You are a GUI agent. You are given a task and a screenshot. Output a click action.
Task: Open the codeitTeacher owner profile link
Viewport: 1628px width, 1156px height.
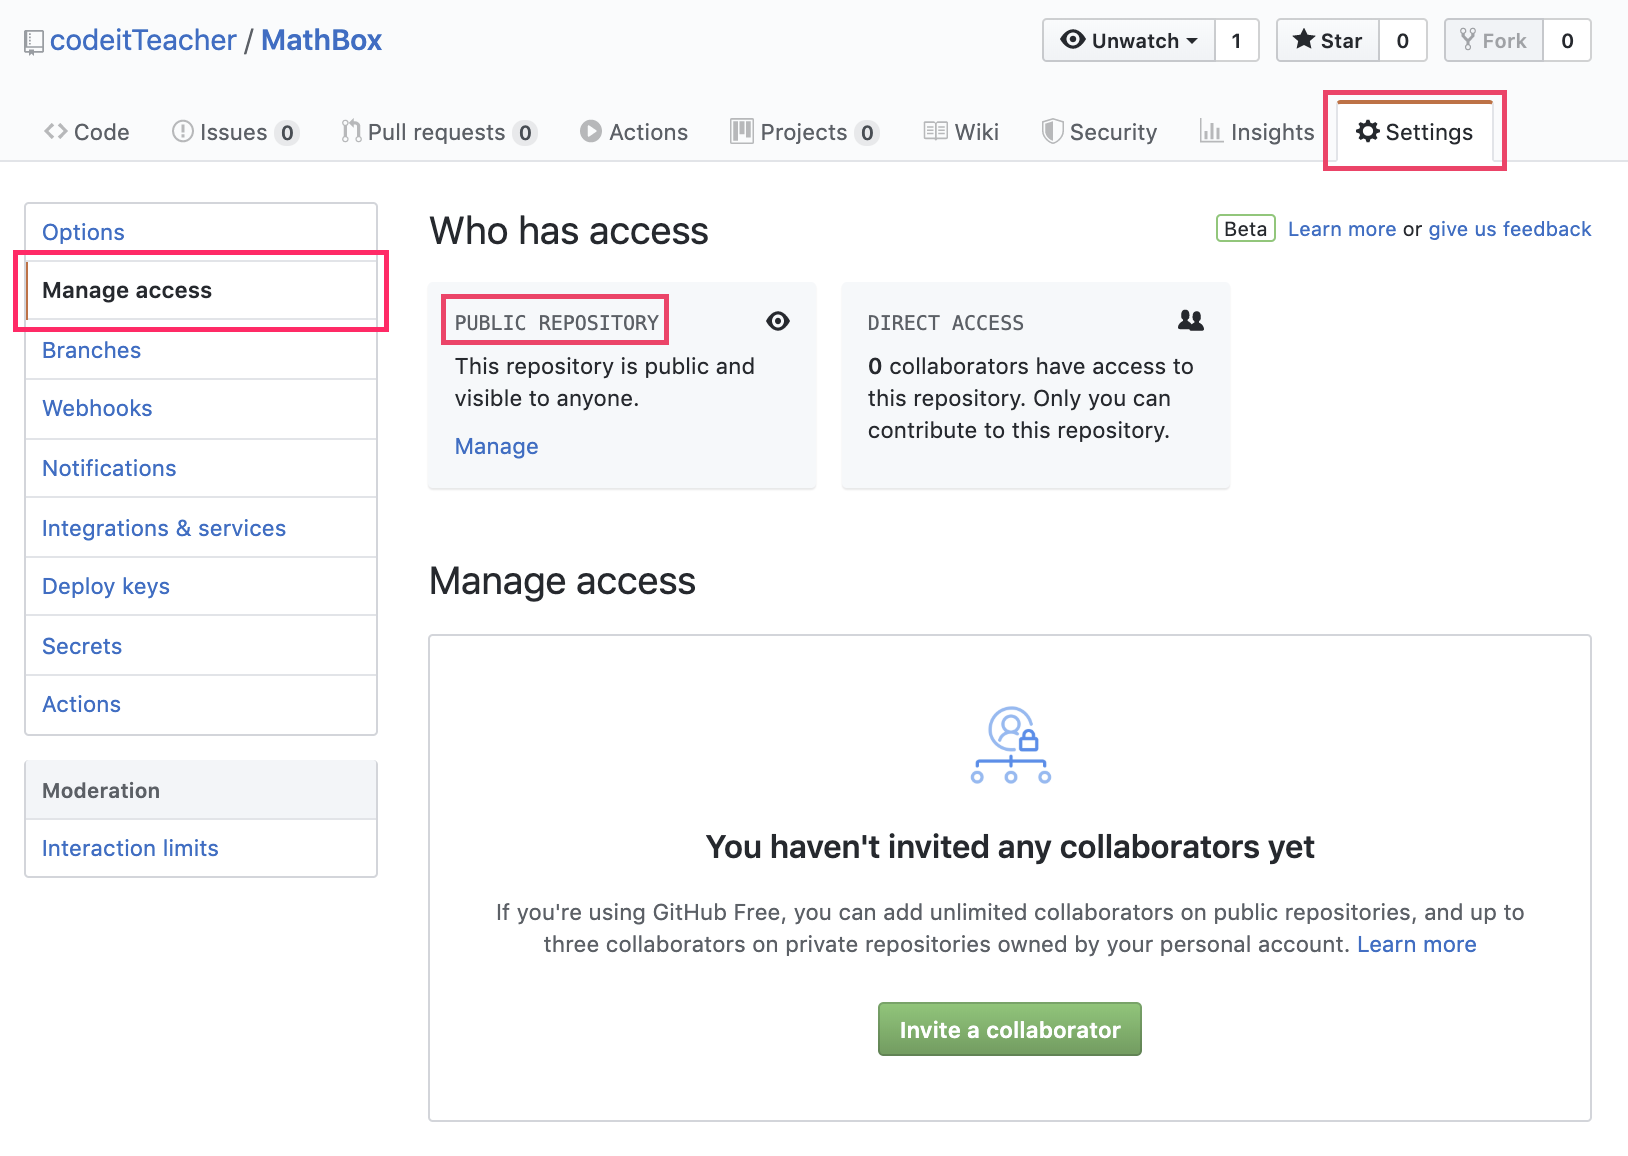pos(143,40)
